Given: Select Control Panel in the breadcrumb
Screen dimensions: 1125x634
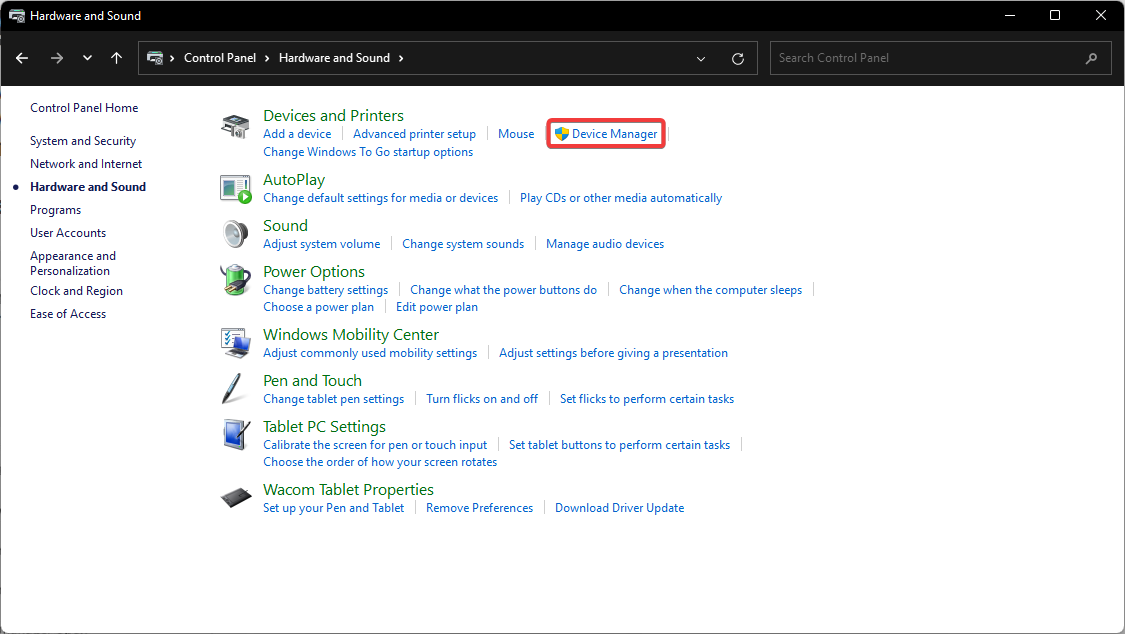Looking at the screenshot, I should pyautogui.click(x=220, y=58).
